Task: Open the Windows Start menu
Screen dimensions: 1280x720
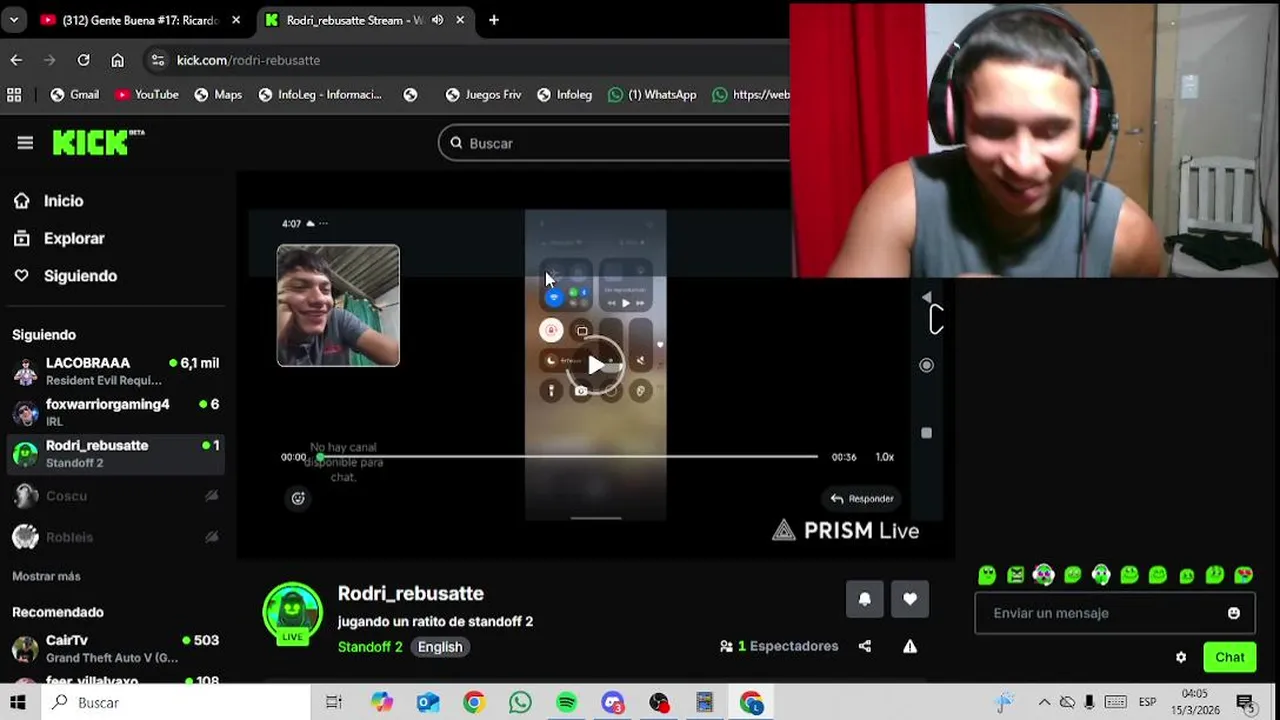Action: tap(17, 703)
